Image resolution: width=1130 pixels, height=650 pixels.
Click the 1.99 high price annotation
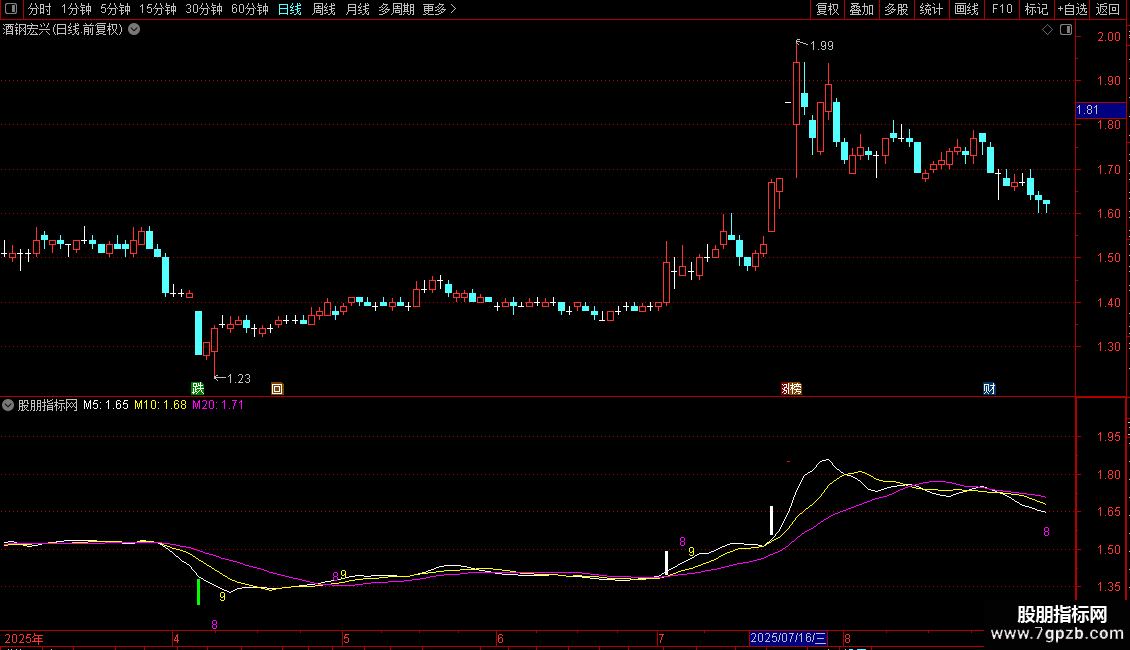(x=822, y=46)
